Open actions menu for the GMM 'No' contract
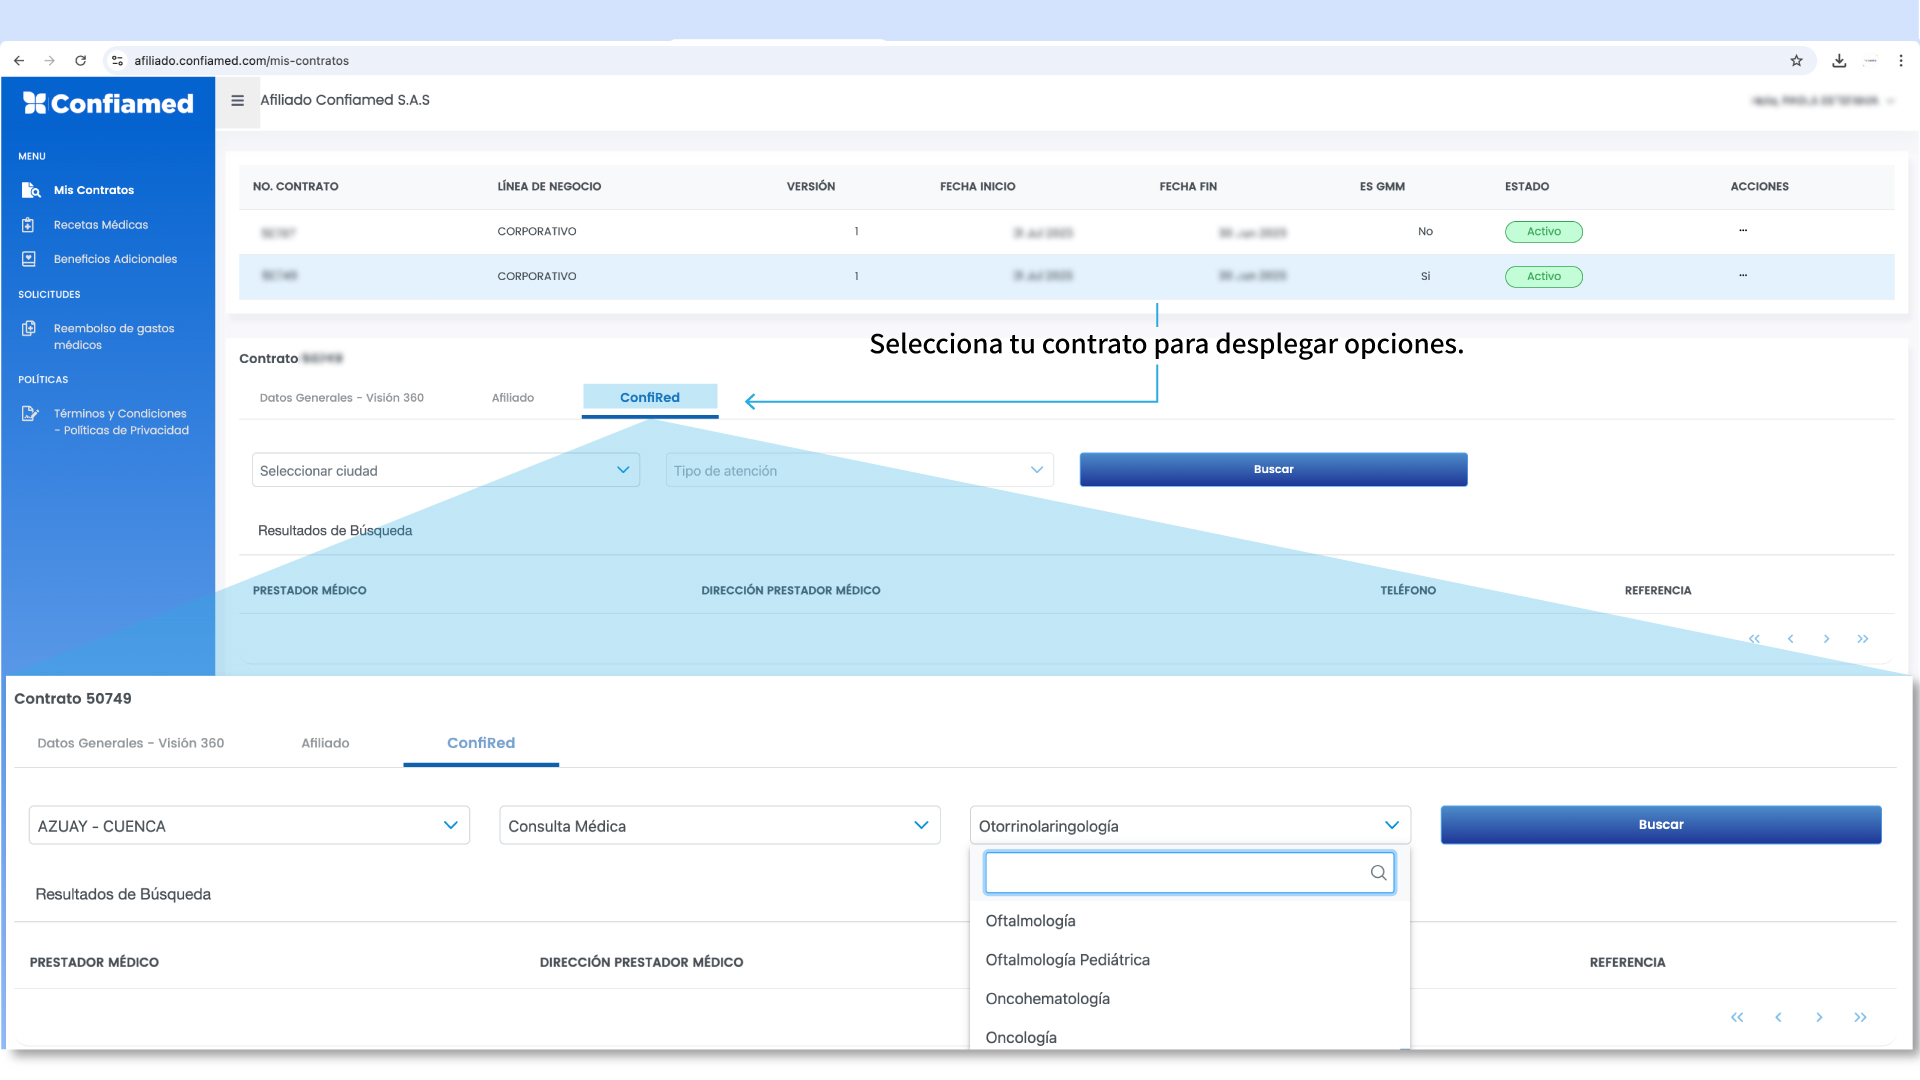This screenshot has width=1920, height=1080. tap(1743, 231)
